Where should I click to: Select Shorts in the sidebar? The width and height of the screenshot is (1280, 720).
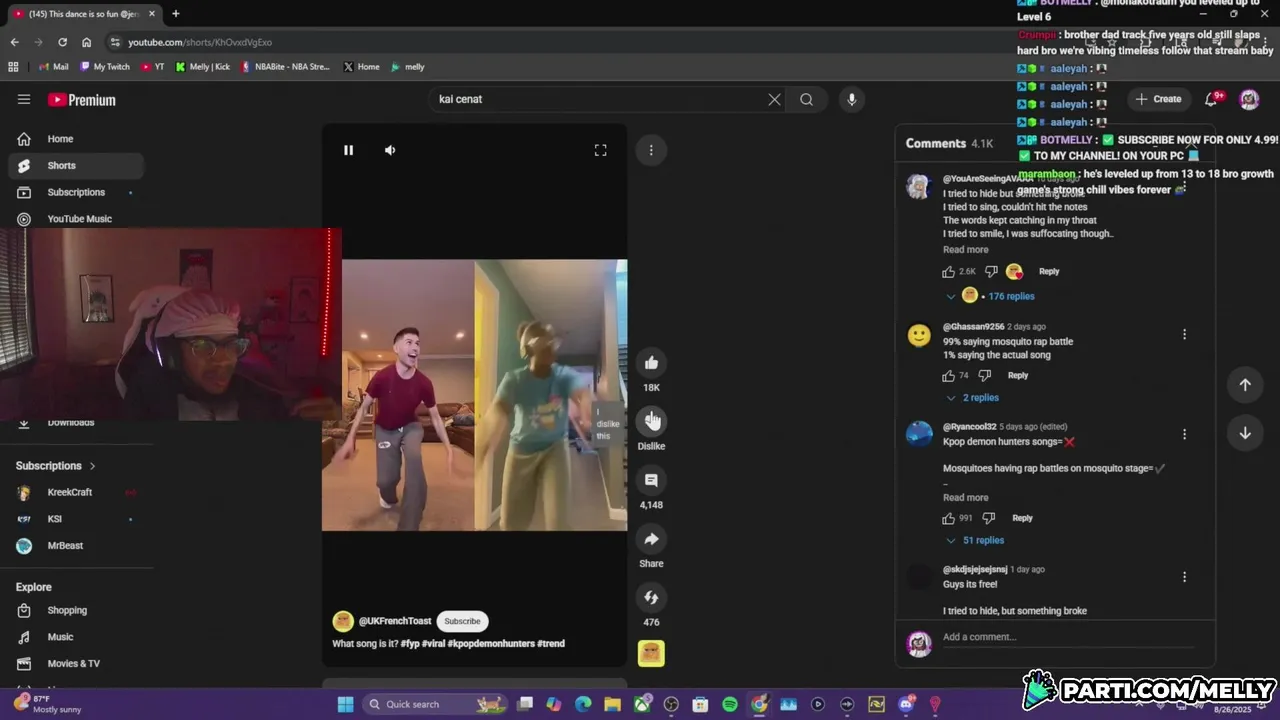(x=76, y=166)
